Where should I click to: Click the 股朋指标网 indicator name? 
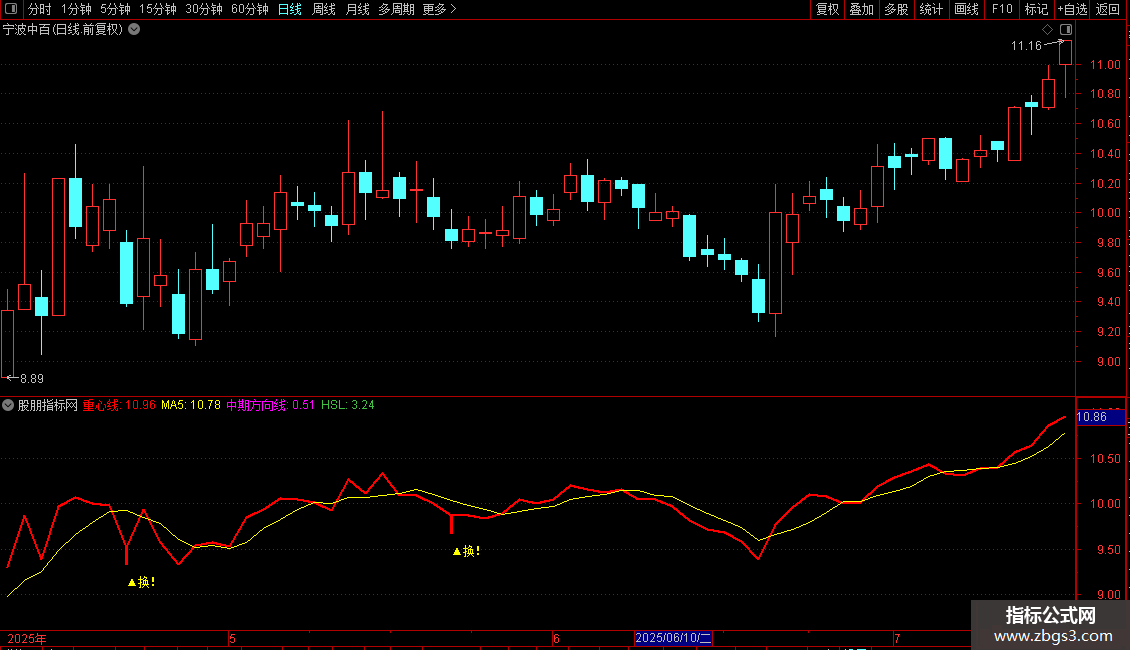48,405
